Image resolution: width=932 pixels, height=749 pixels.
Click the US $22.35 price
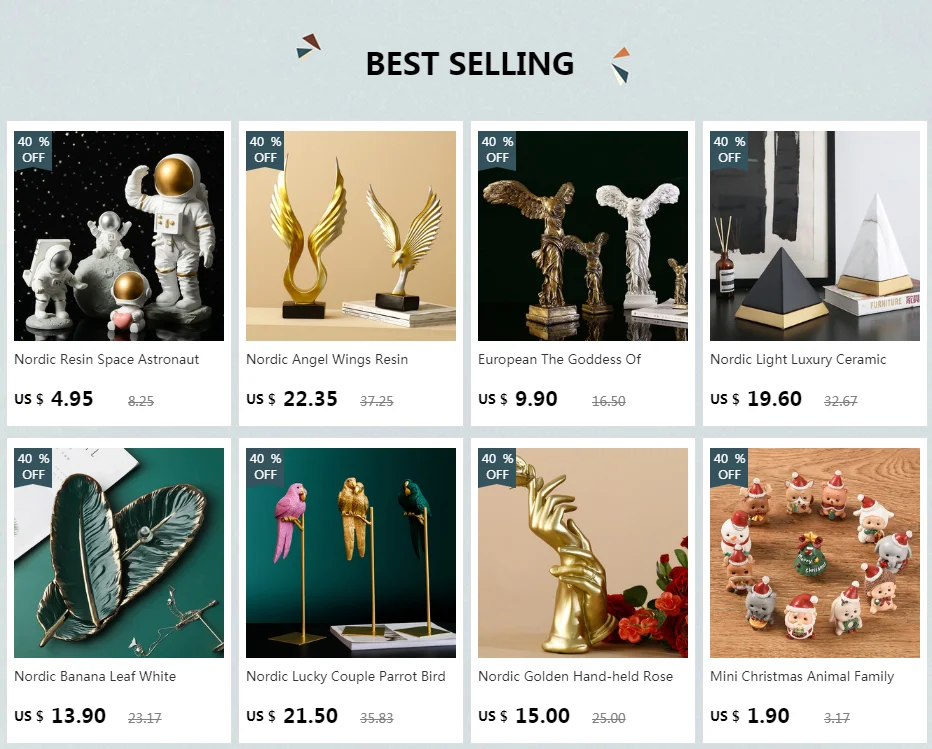pos(292,399)
